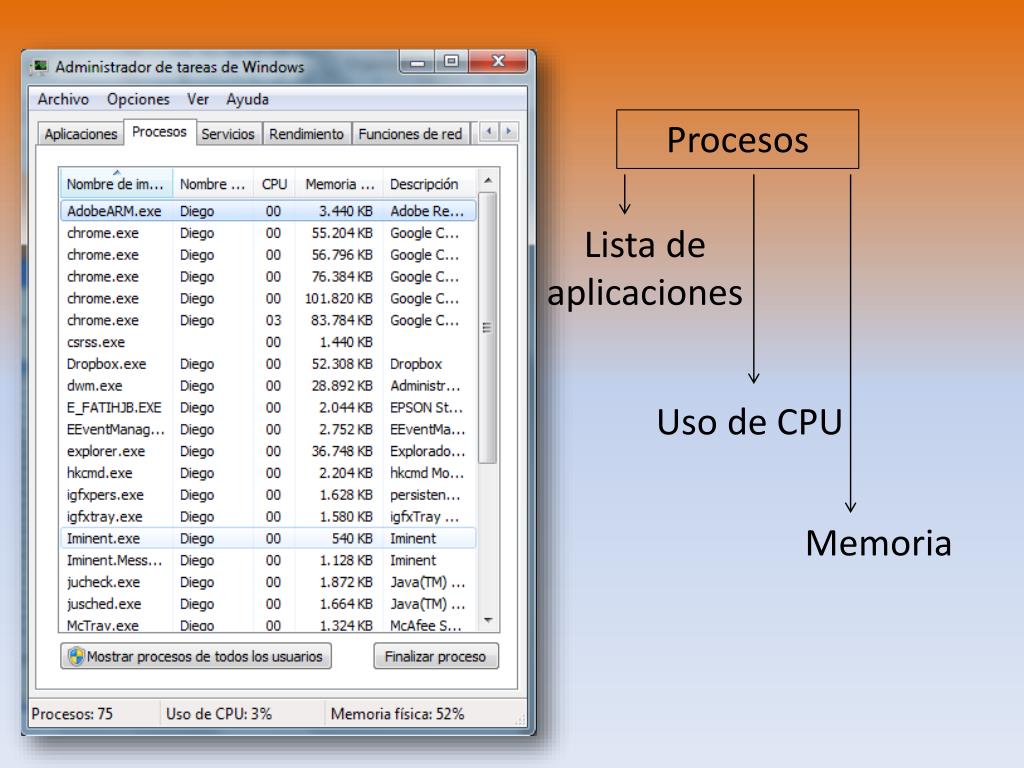Image resolution: width=1024 pixels, height=768 pixels.
Task: Sort by the Memoria column header
Action: (x=340, y=184)
